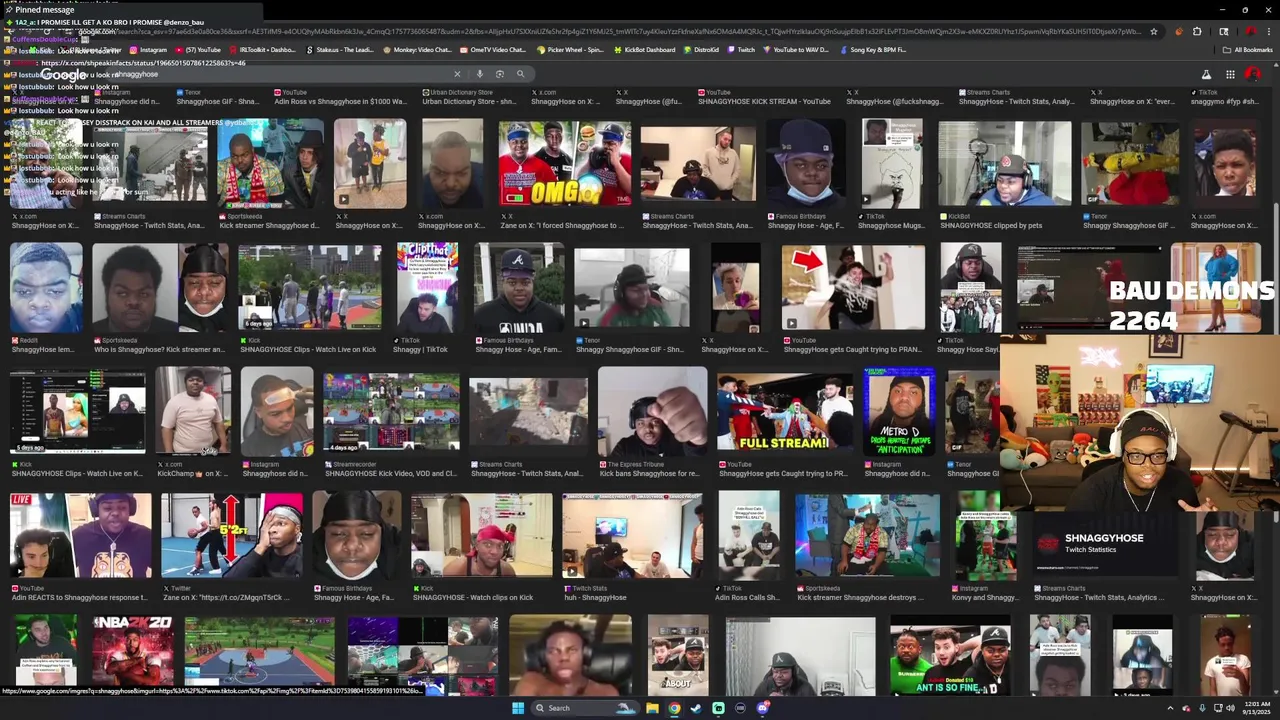Open the Chrome extensions puzzle icon
This screenshot has width=1280, height=720.
[1197, 31]
